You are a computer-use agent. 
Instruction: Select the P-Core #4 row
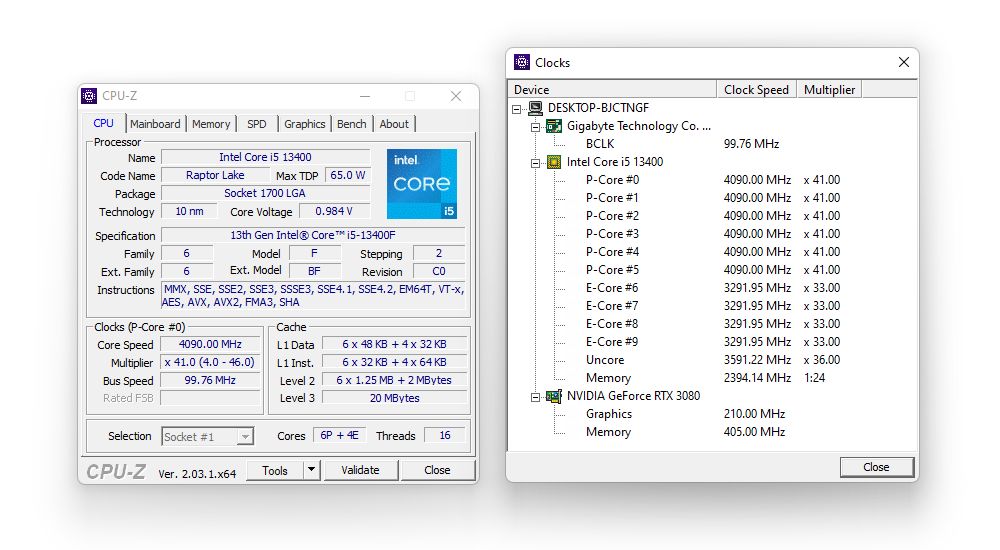[x=713, y=252]
